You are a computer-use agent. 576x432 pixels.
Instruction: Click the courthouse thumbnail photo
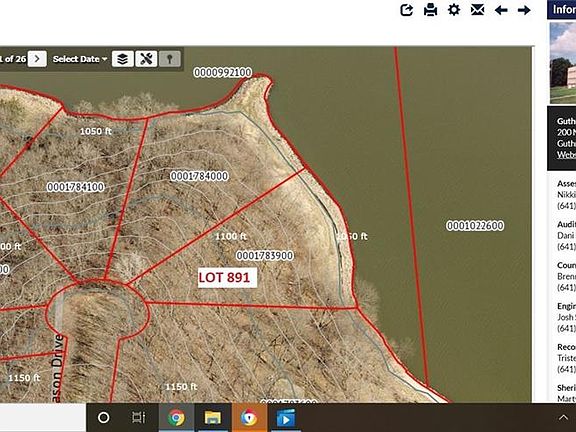[x=563, y=63]
